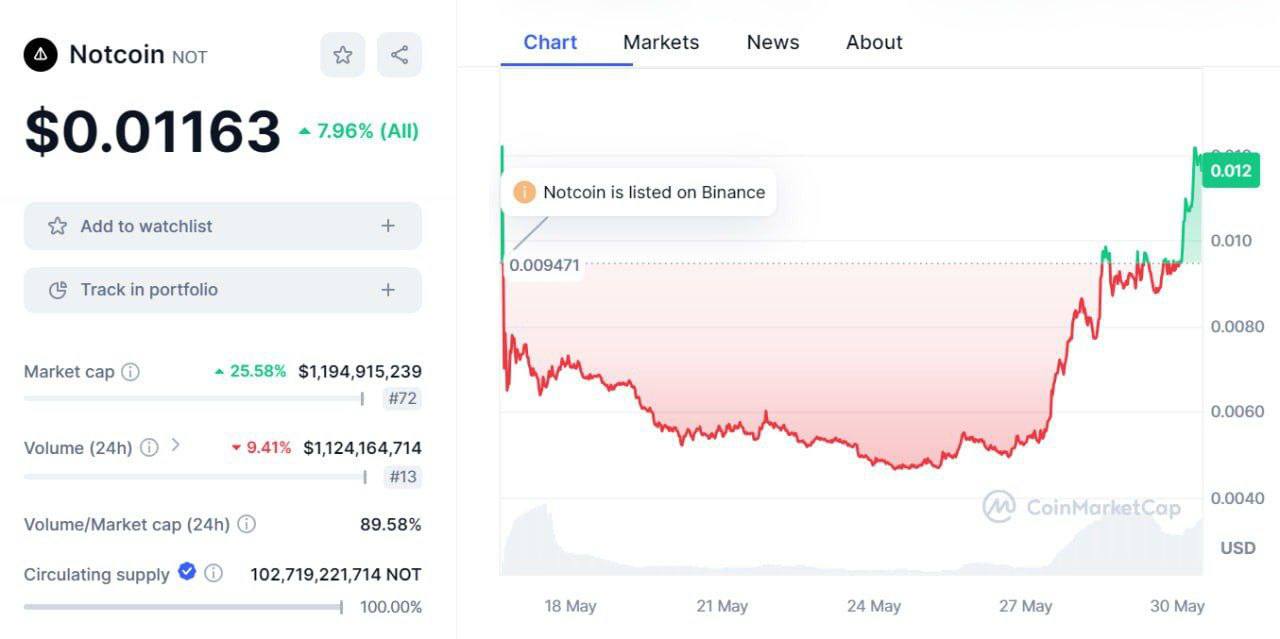The height and width of the screenshot is (639, 1280).
Task: Click plus sign on Track in portfolio
Action: (x=388, y=290)
